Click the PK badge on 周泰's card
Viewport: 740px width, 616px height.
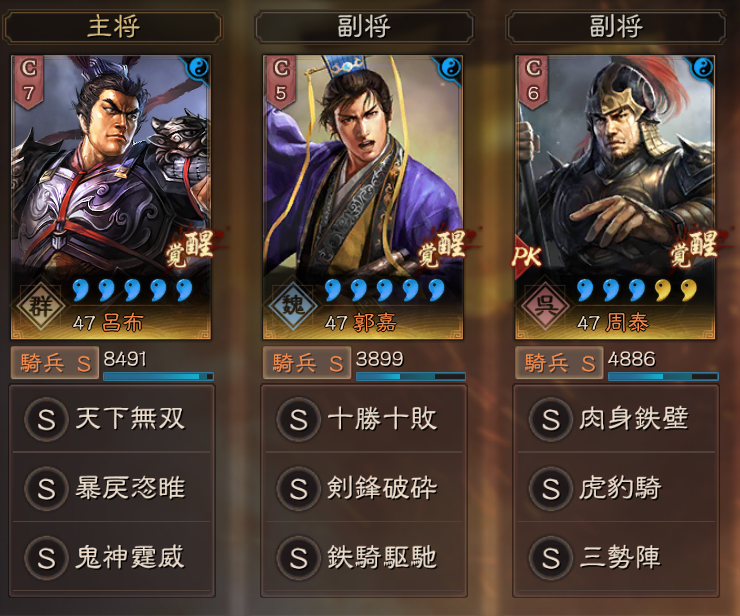click(x=527, y=256)
